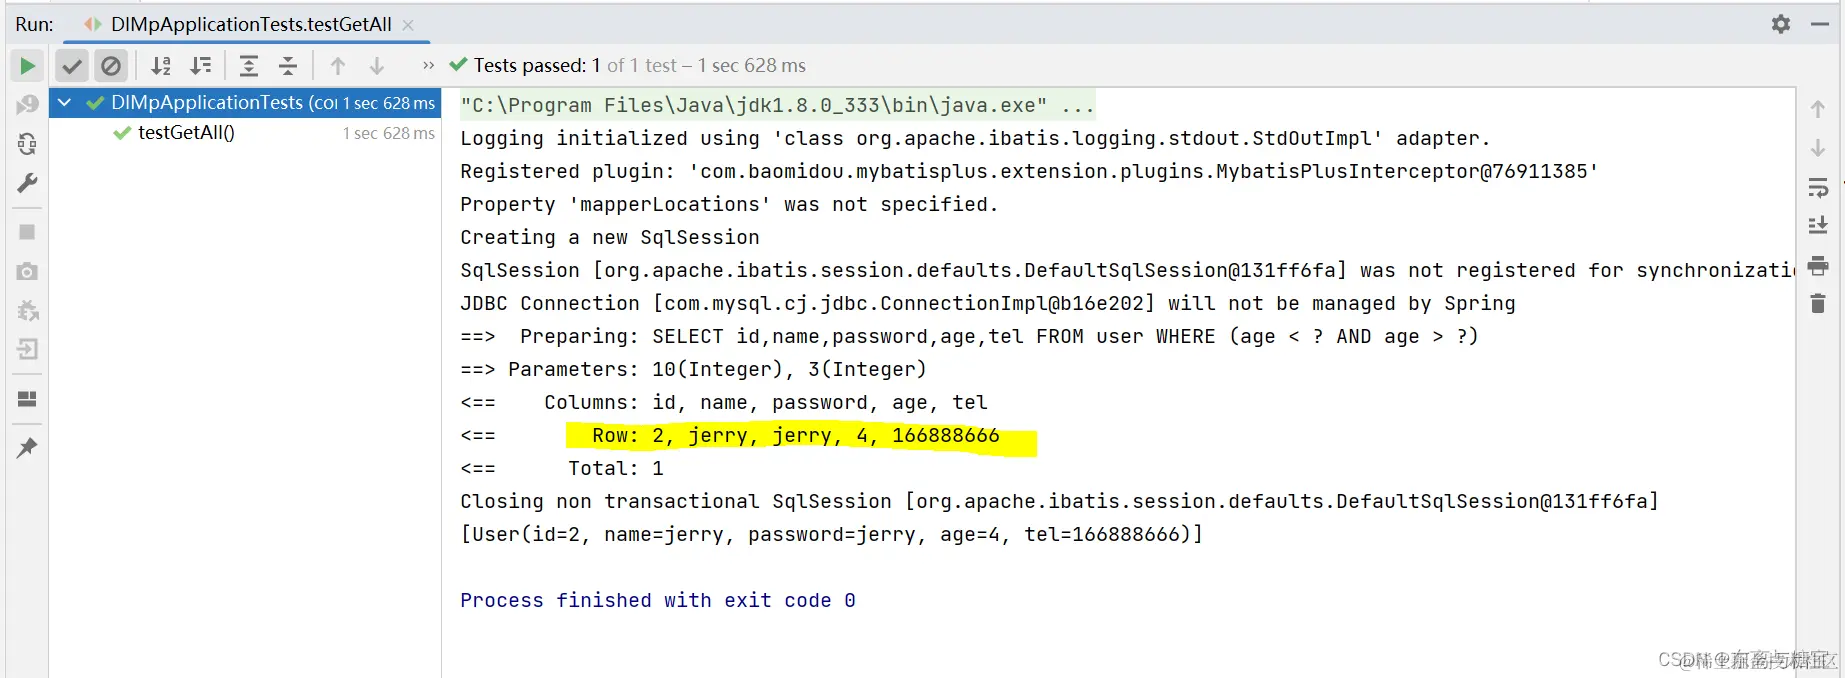Clear all console output trash icon
The height and width of the screenshot is (678, 1845).
1818,303
